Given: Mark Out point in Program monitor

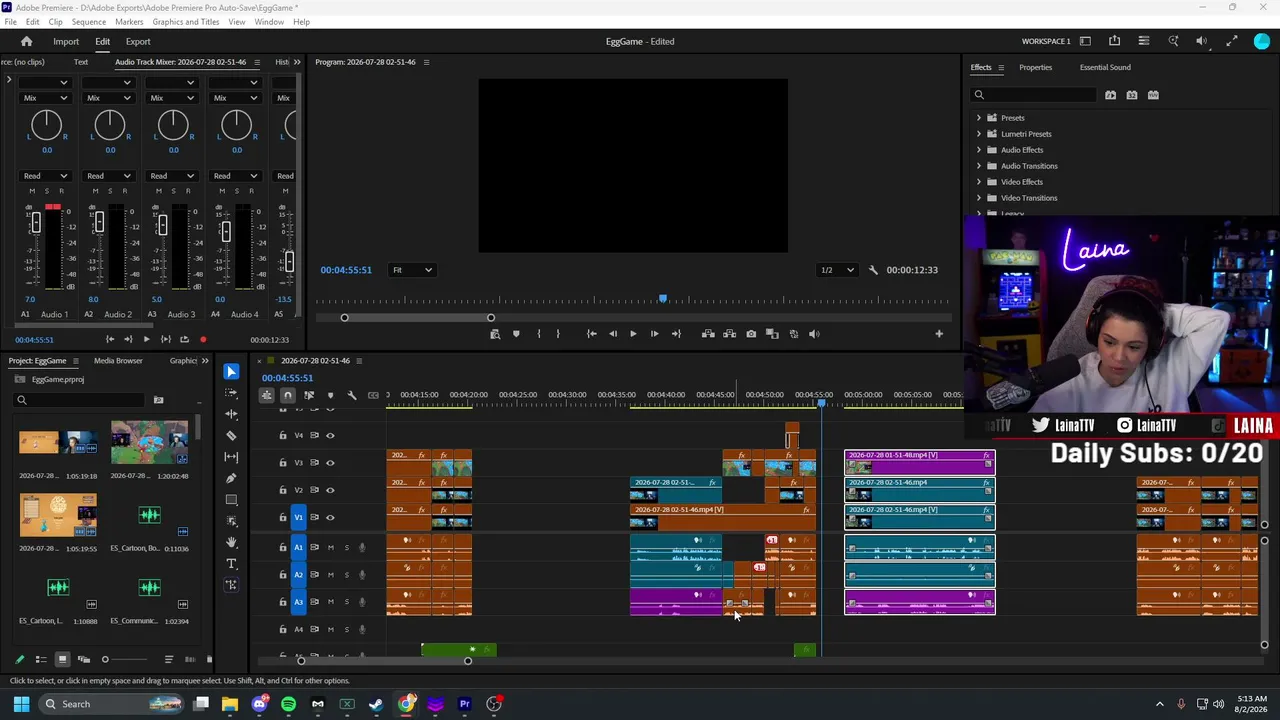Looking at the screenshot, I should click(558, 334).
